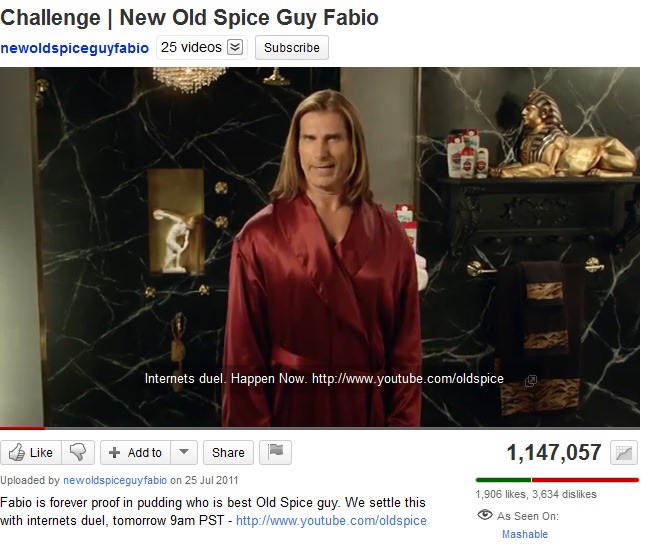Subscribe to the newoldspiceguyfabio channel

[x=292, y=47]
